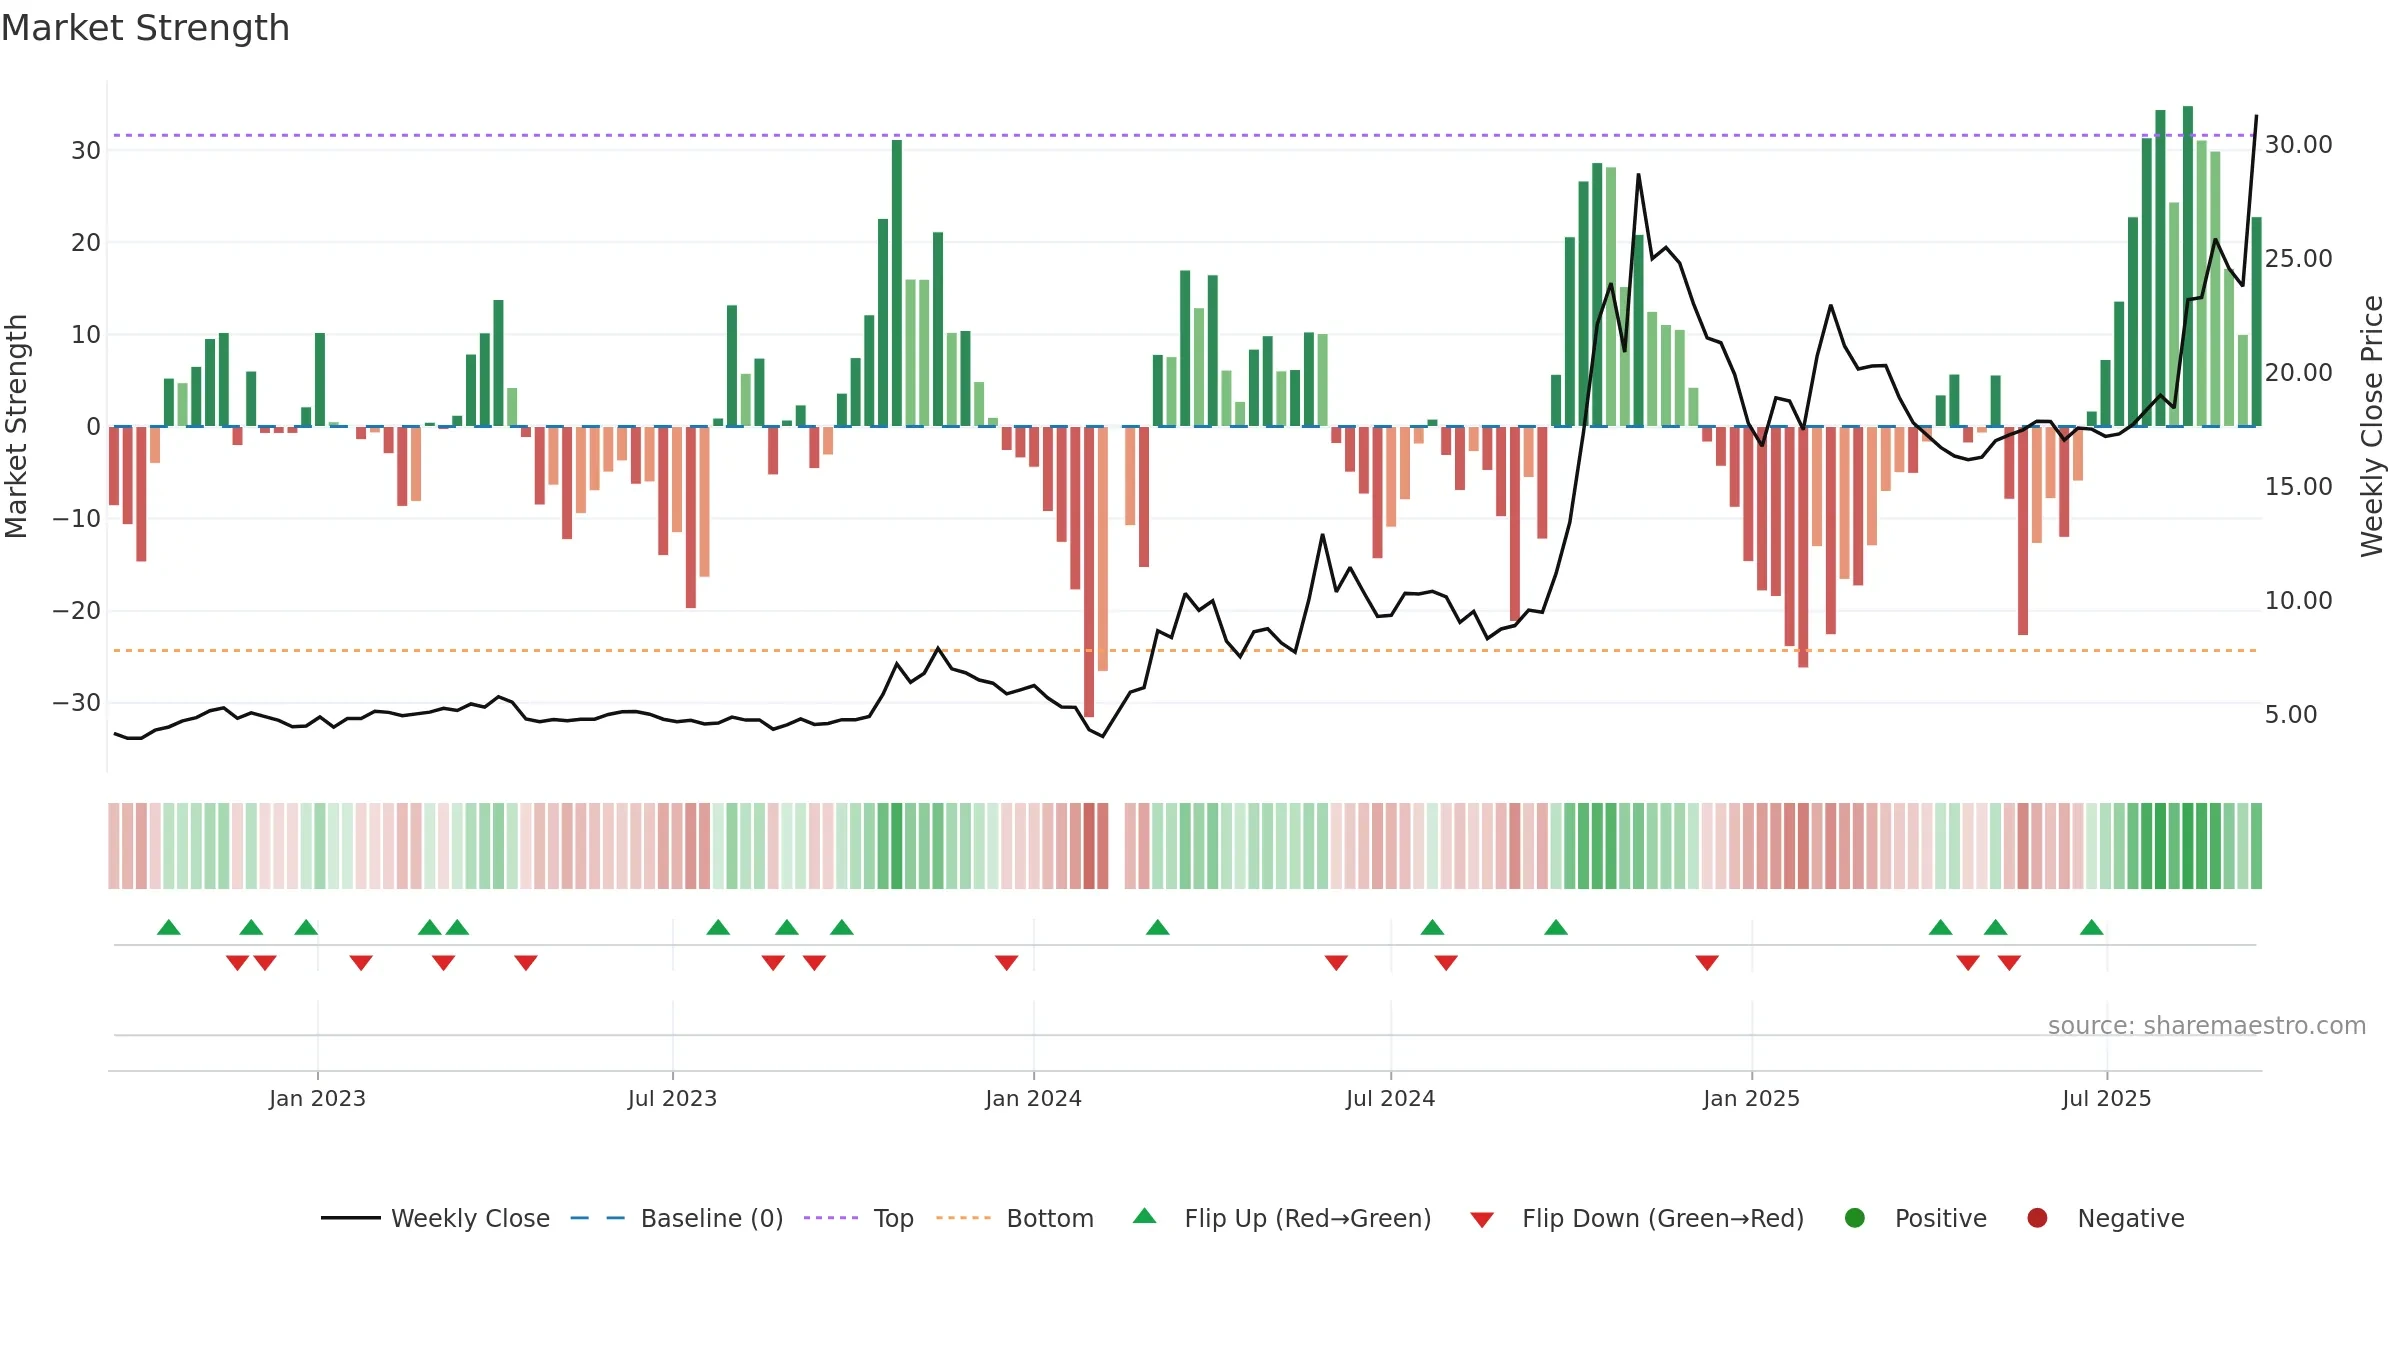Click the last flip-up triangle before Jul 2025
The height and width of the screenshot is (1350, 2400).
coord(2092,927)
